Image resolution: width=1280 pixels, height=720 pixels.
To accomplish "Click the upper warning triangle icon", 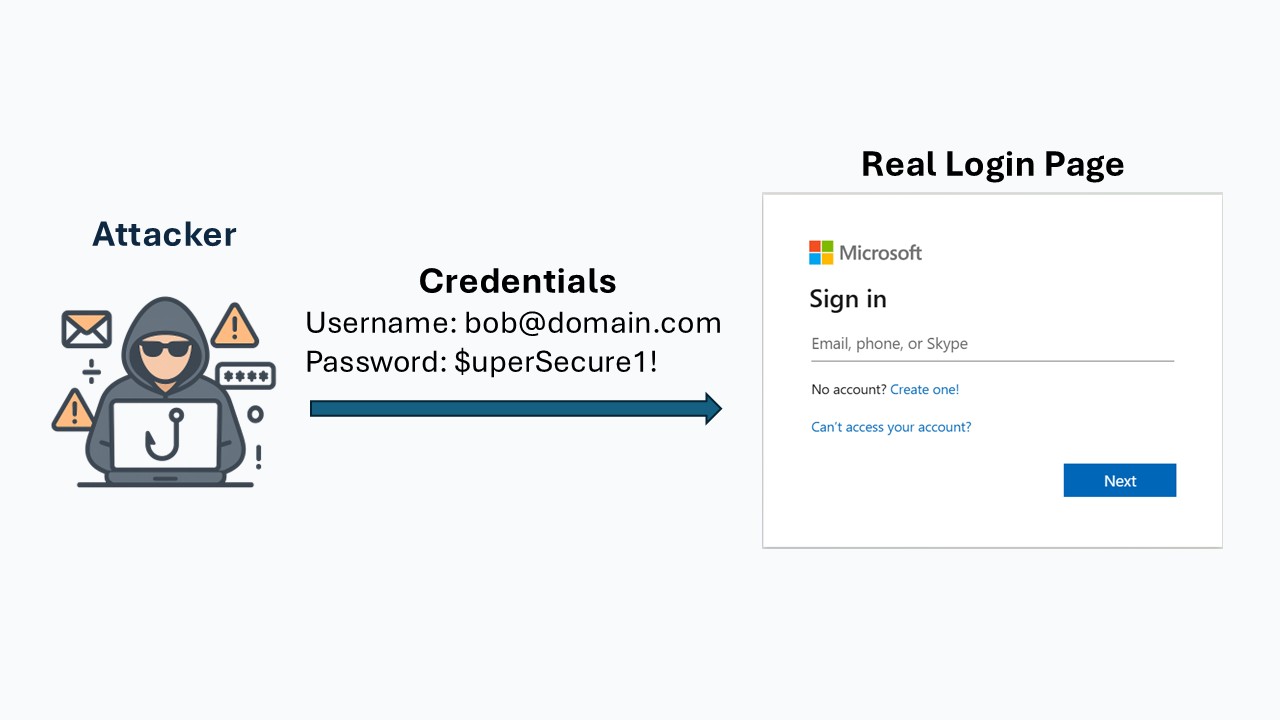I will [235, 325].
